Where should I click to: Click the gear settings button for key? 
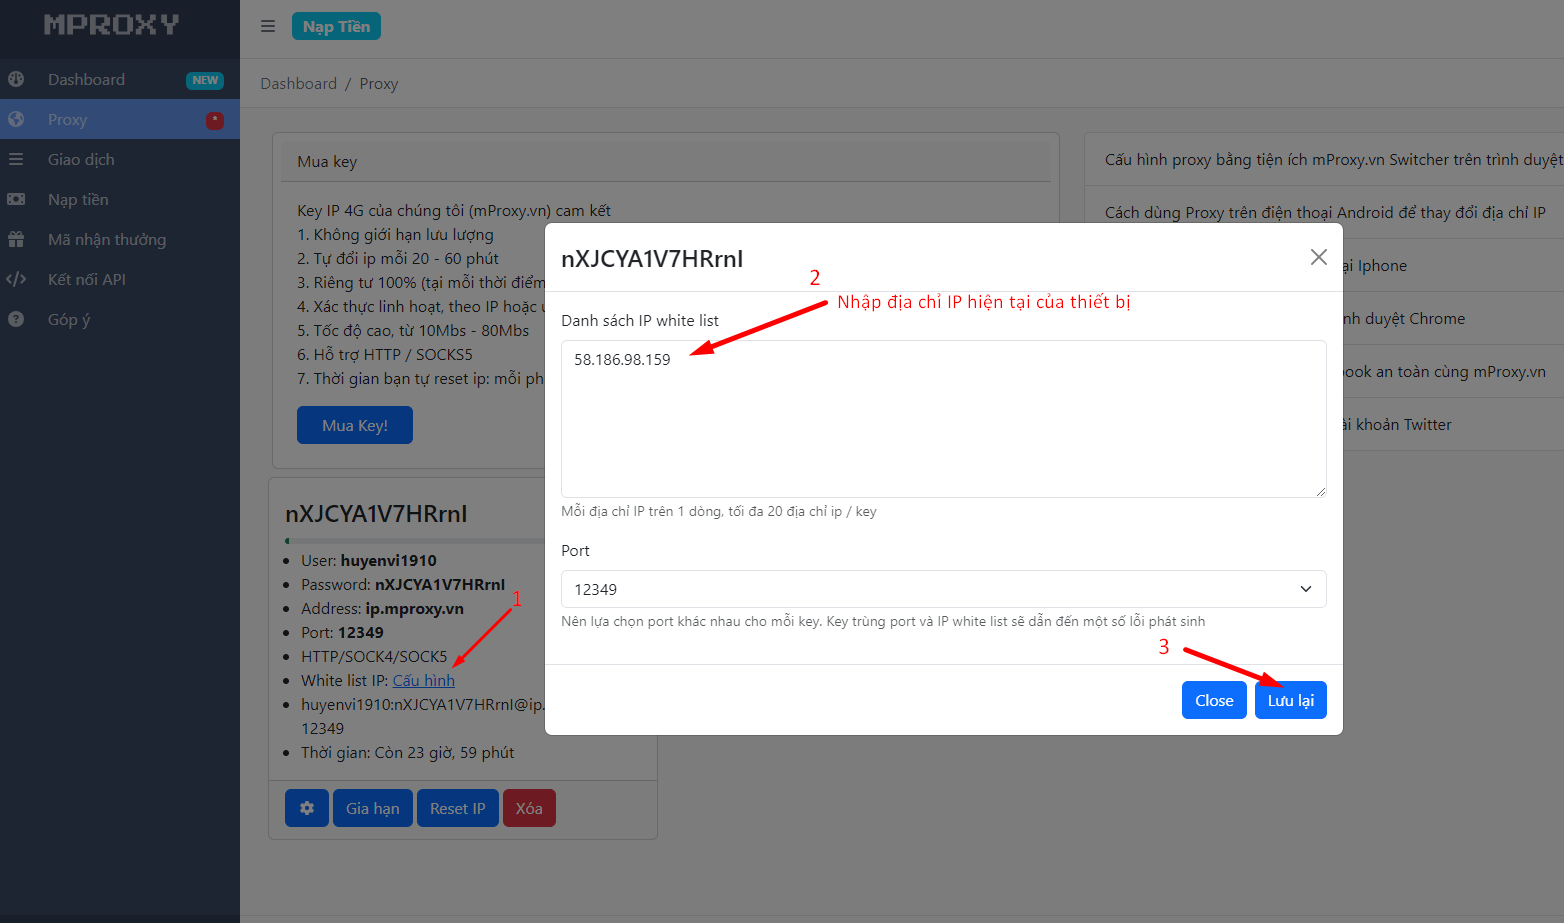tap(307, 808)
